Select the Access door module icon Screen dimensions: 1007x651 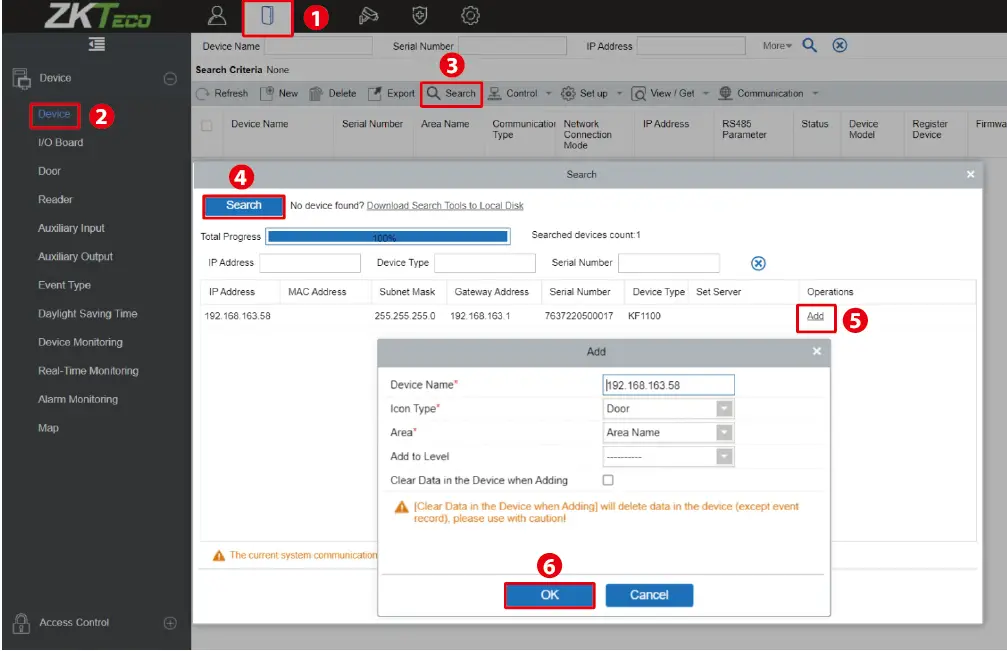pyautogui.click(x=267, y=16)
